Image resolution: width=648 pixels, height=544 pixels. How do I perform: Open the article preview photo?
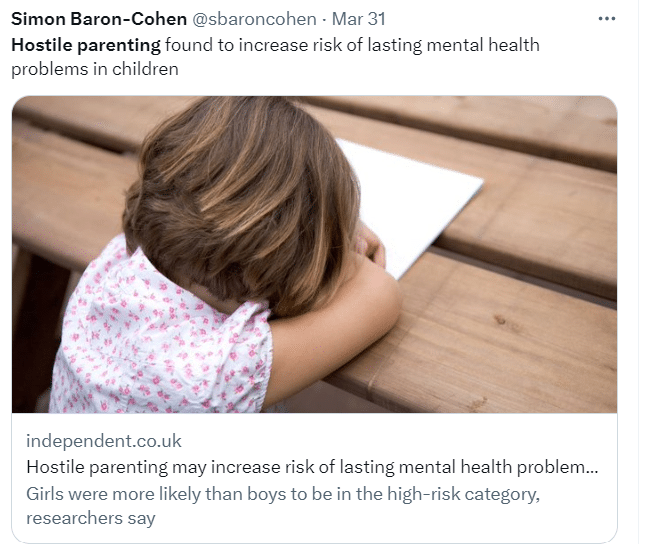coord(314,254)
